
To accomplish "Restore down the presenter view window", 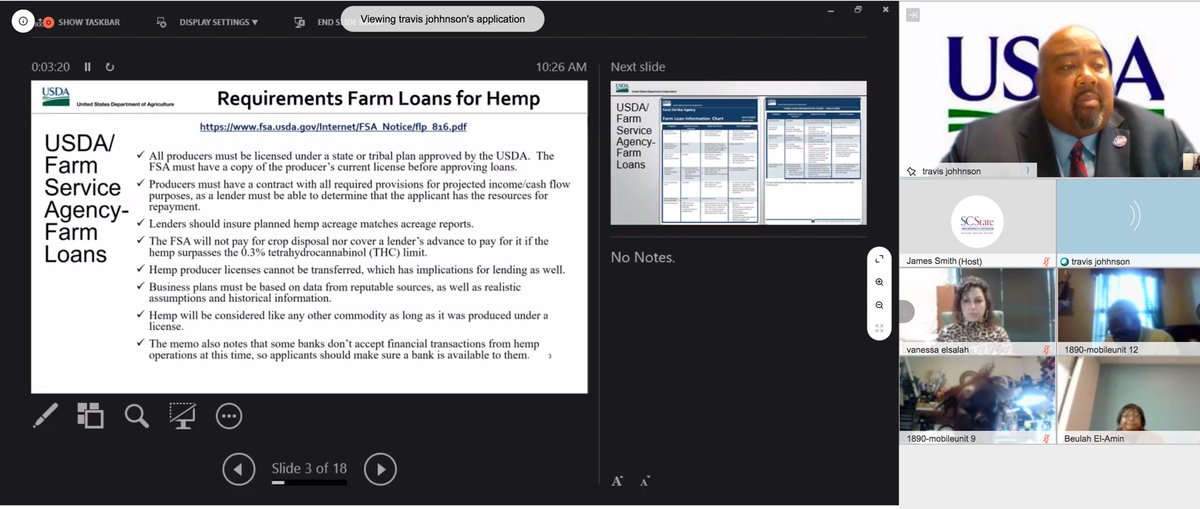I will click(858, 9).
